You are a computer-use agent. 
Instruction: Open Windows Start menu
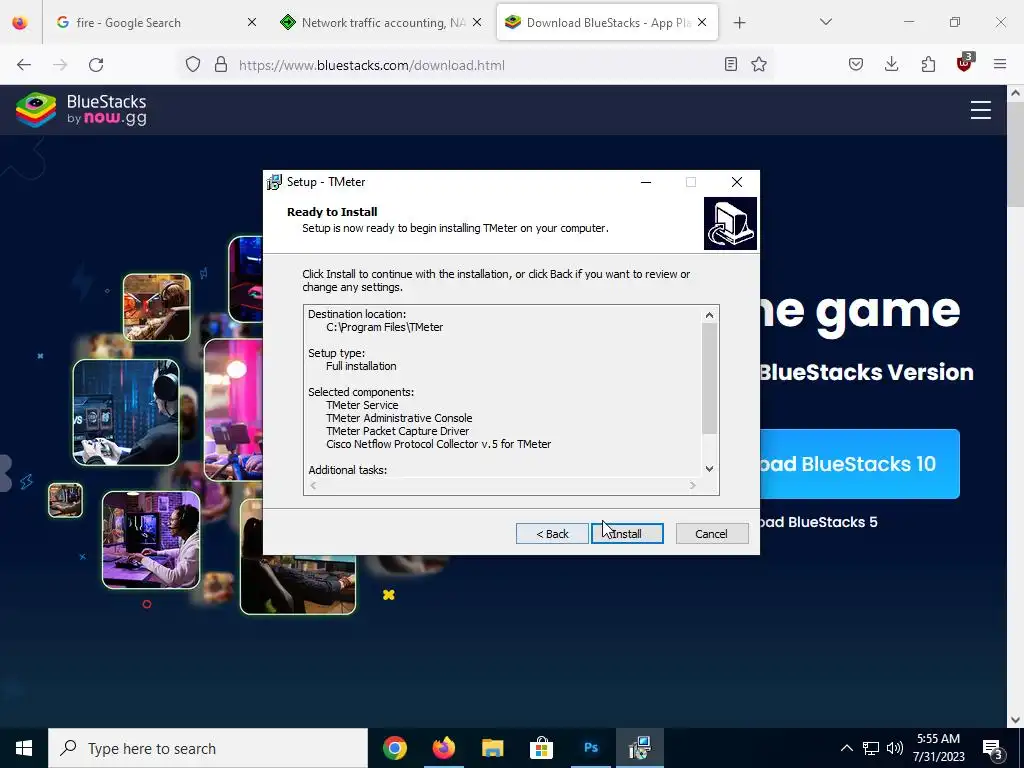24,748
